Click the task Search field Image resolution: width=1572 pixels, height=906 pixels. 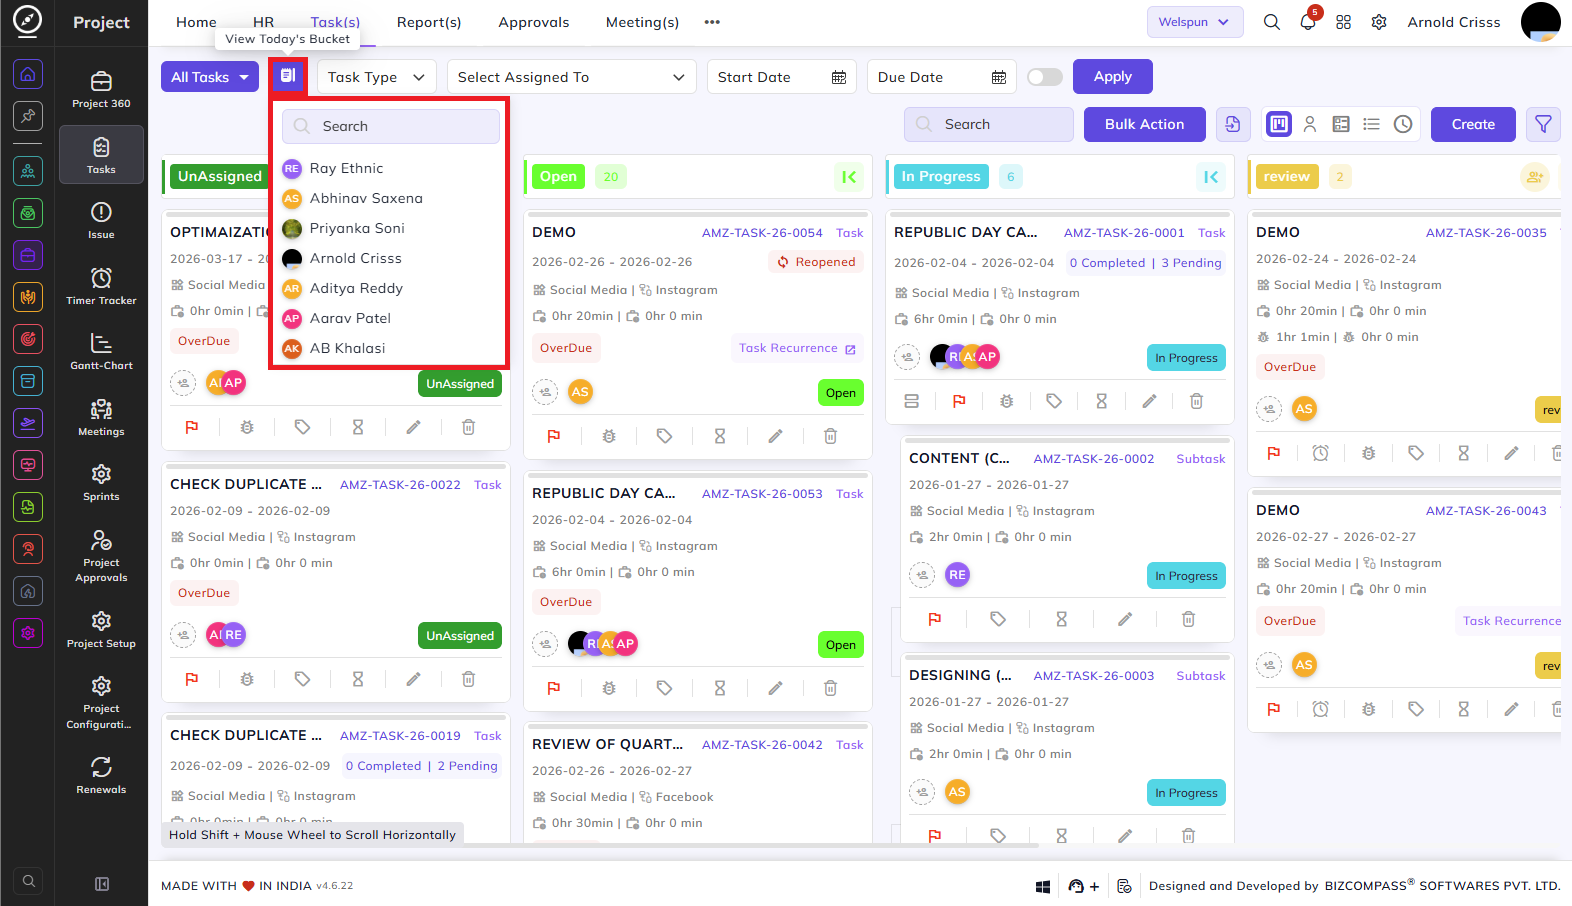pos(989,124)
